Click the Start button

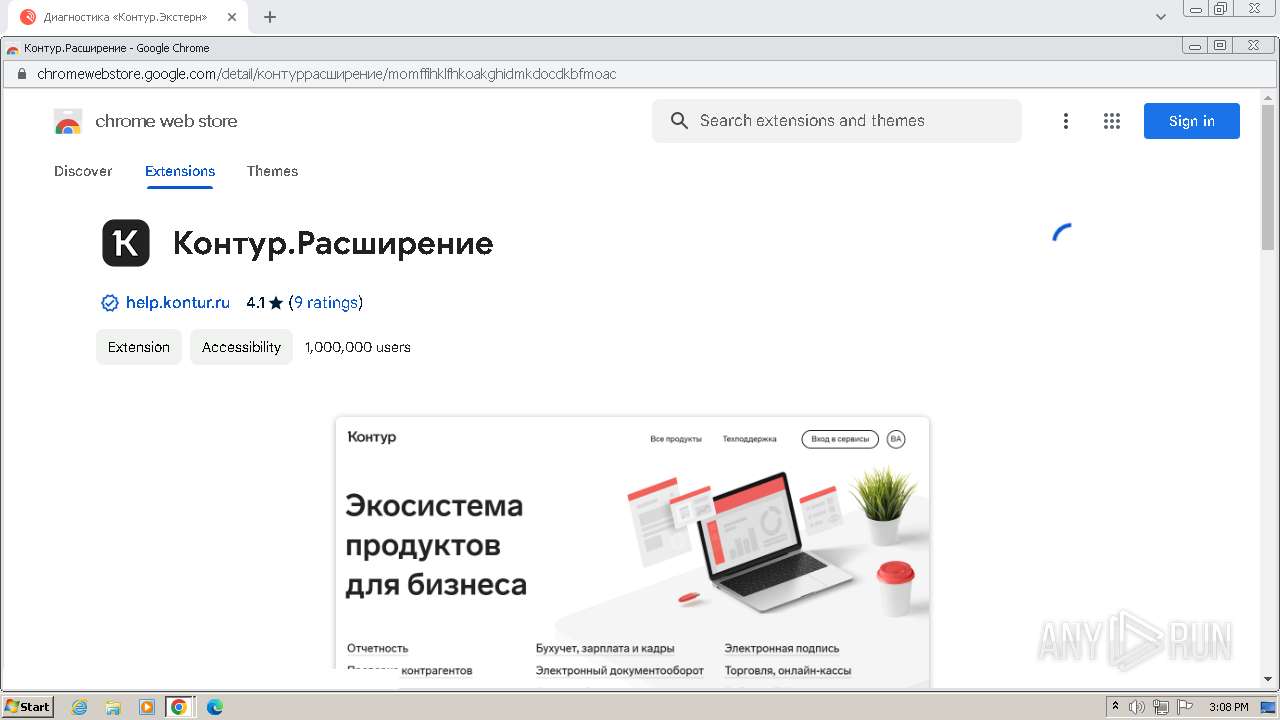pos(27,707)
